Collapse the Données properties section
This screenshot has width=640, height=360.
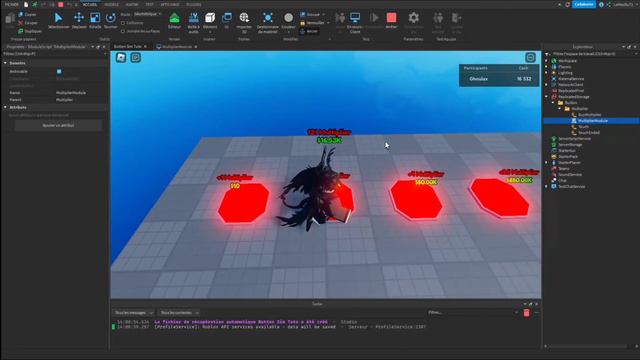(5, 63)
